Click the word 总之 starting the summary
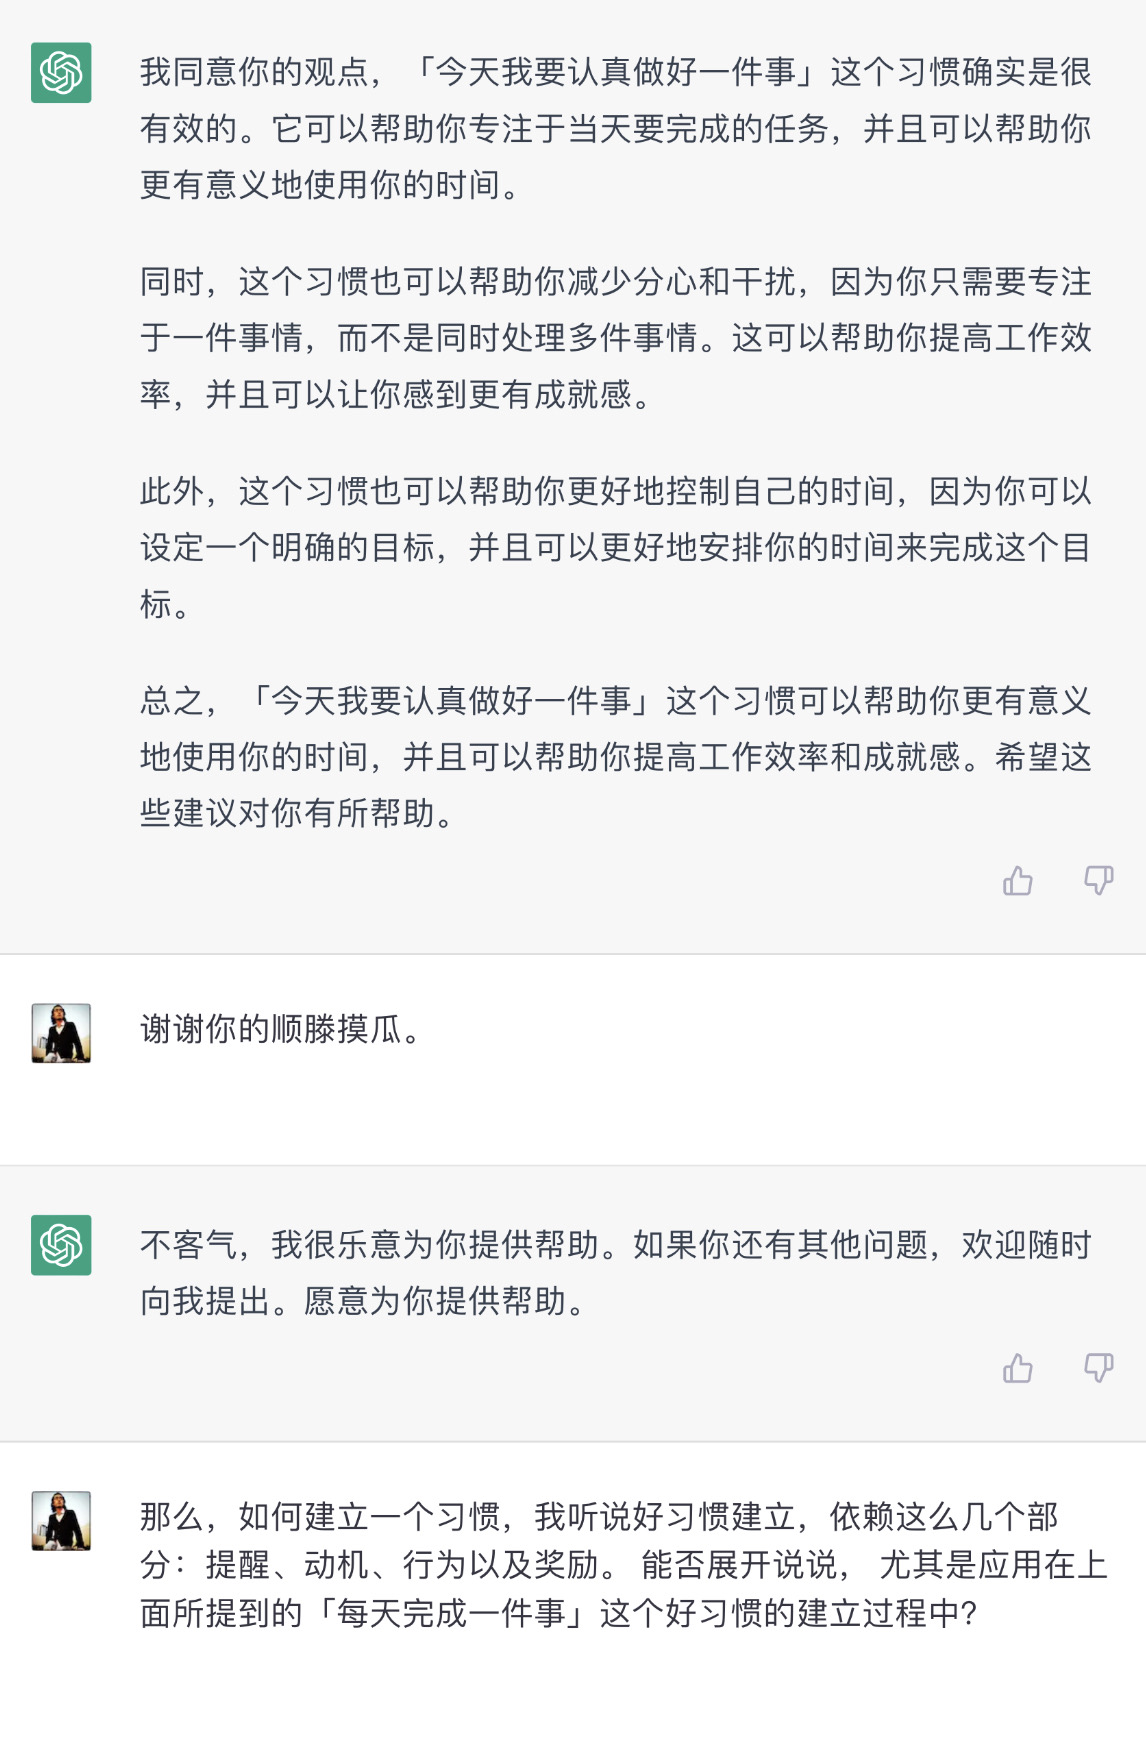 coord(172,701)
